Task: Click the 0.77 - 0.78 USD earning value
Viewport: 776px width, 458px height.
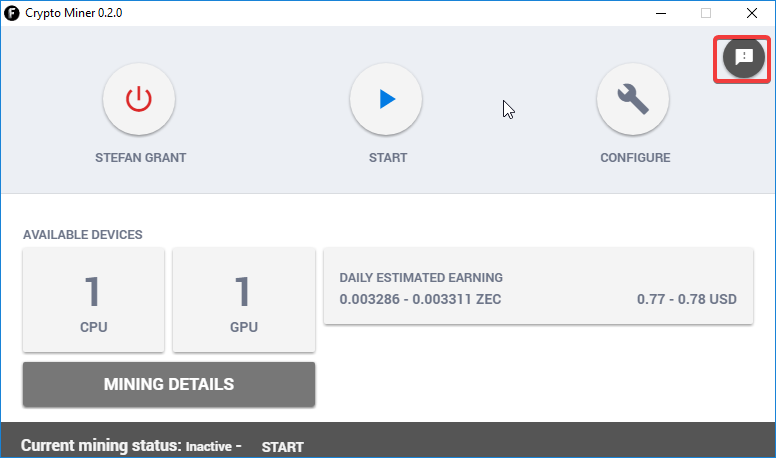Action: click(686, 299)
